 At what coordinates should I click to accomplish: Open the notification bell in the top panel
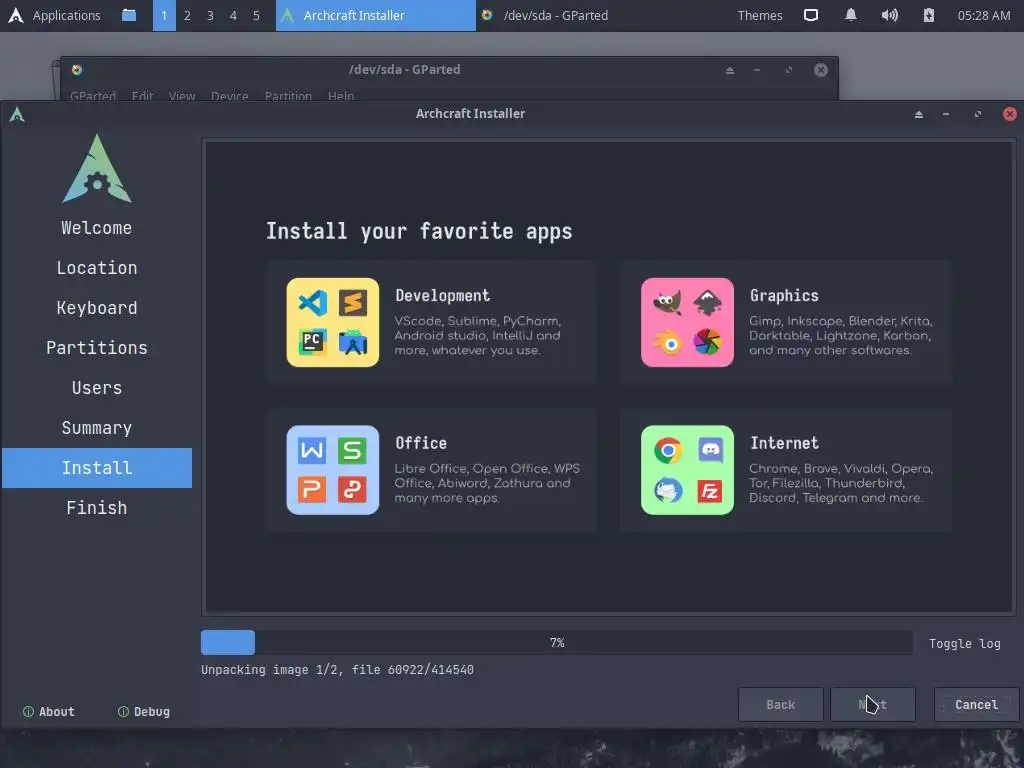[851, 15]
